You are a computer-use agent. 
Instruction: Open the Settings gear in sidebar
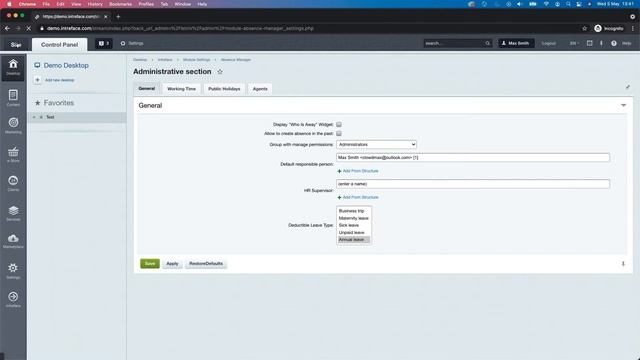pos(13,270)
